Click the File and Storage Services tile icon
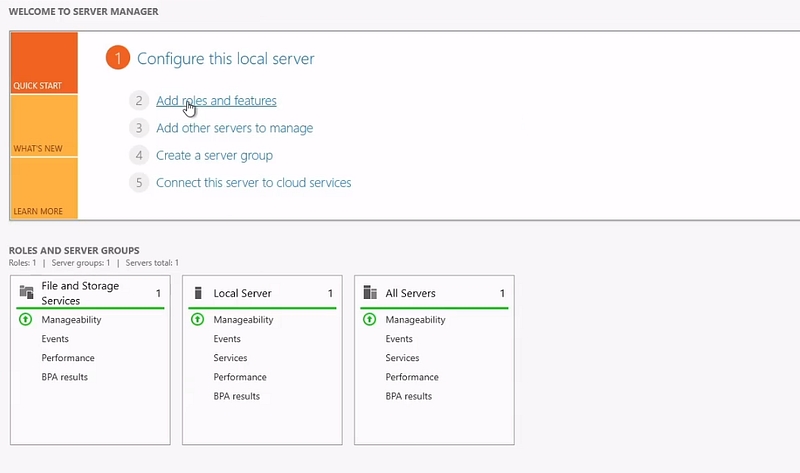800x473 pixels. (x=27, y=292)
